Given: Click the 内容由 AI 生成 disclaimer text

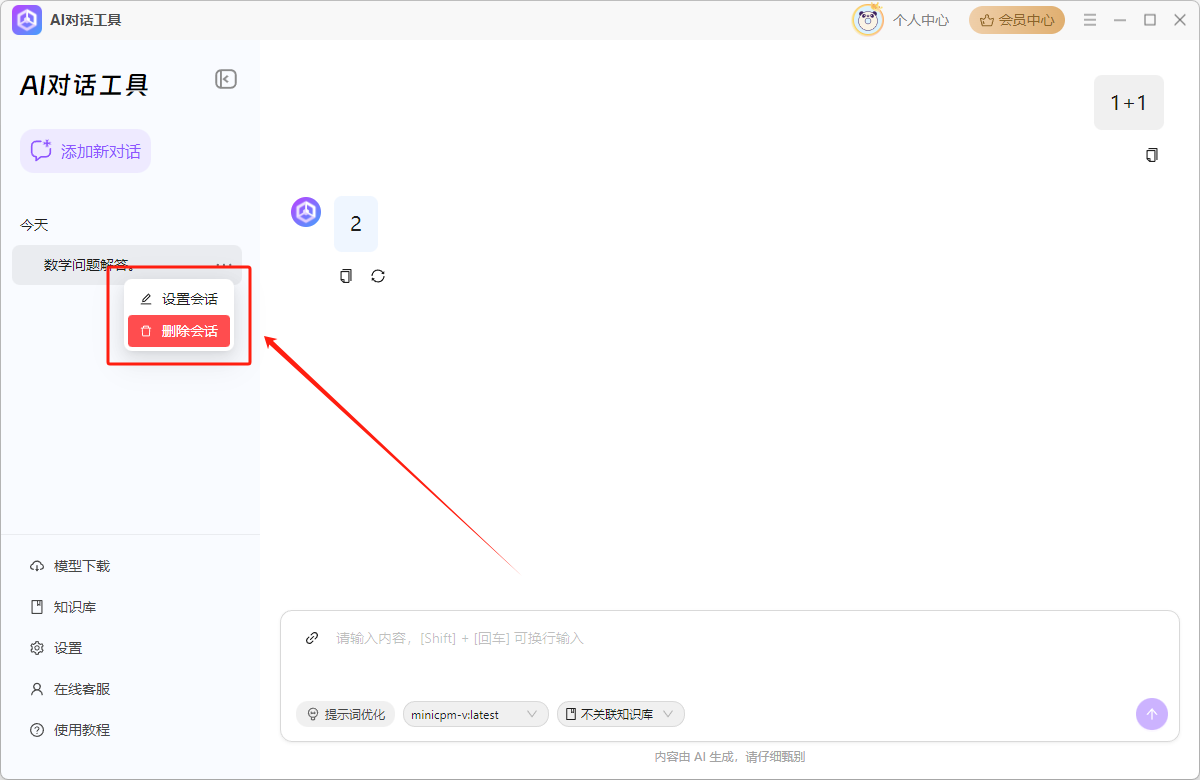Looking at the screenshot, I should [x=730, y=757].
